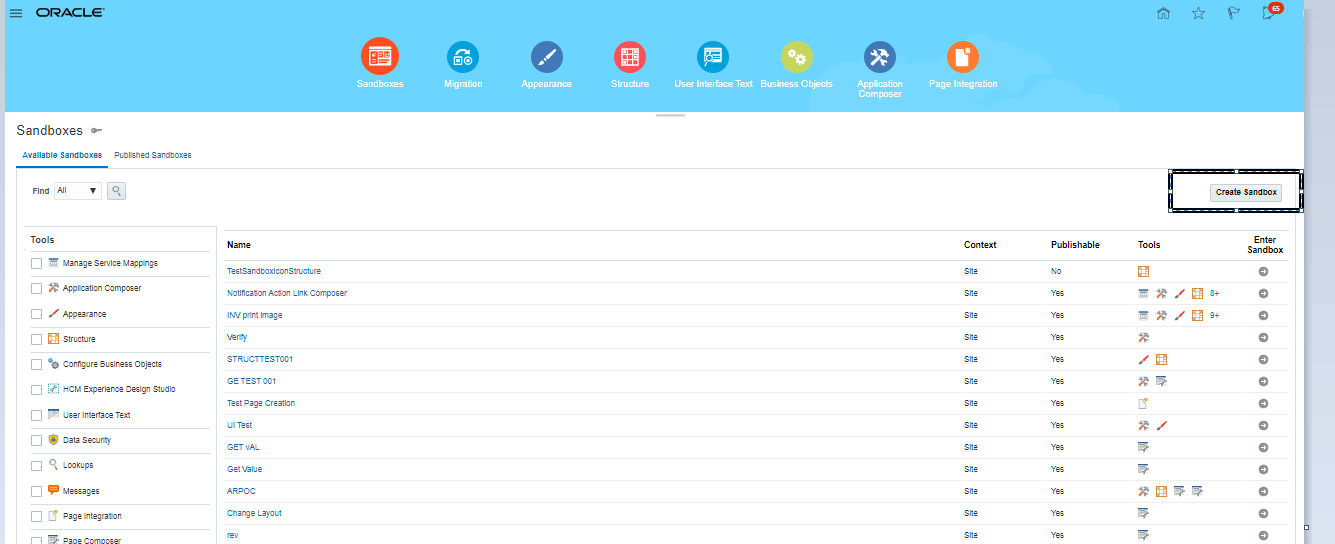Image resolution: width=1335 pixels, height=544 pixels.
Task: Click the Create Sandbox button
Action: tap(1245, 192)
